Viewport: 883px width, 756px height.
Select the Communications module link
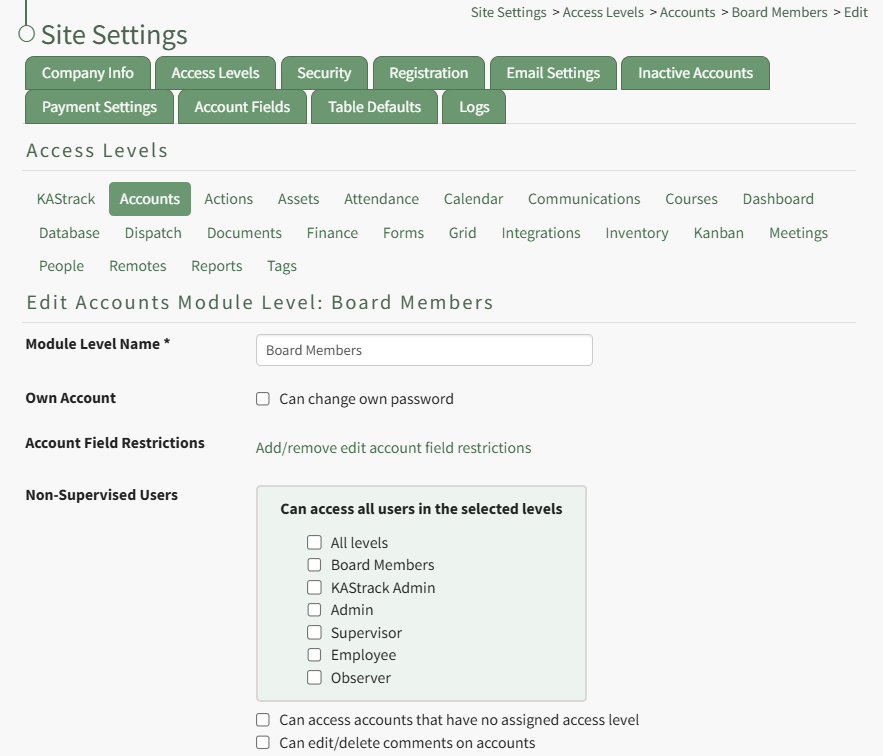coord(584,199)
